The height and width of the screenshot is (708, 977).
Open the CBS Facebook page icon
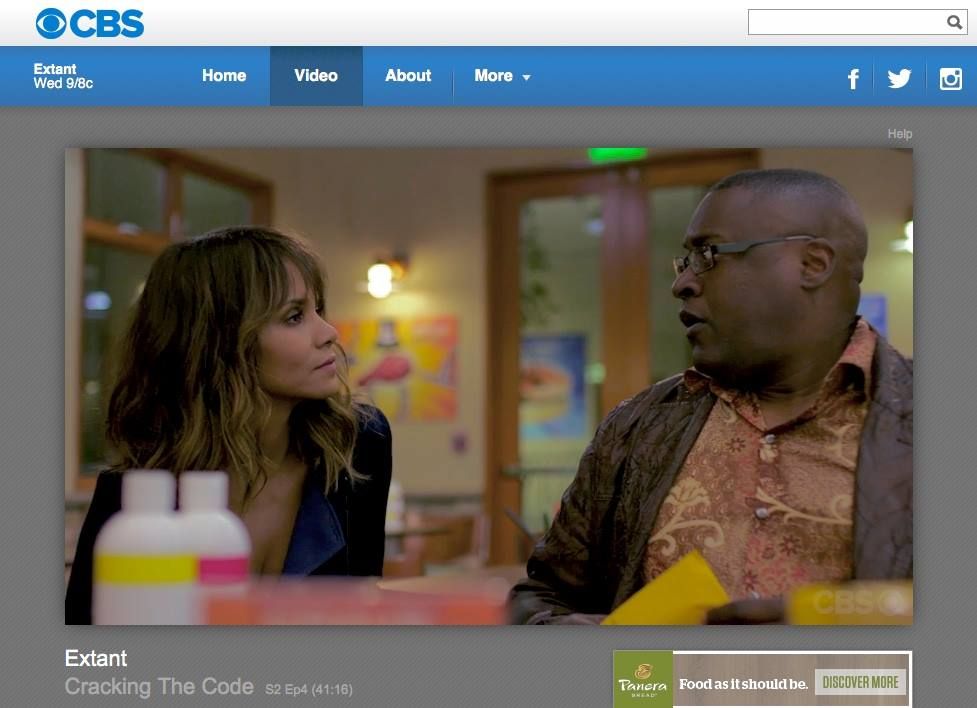pyautogui.click(x=853, y=79)
